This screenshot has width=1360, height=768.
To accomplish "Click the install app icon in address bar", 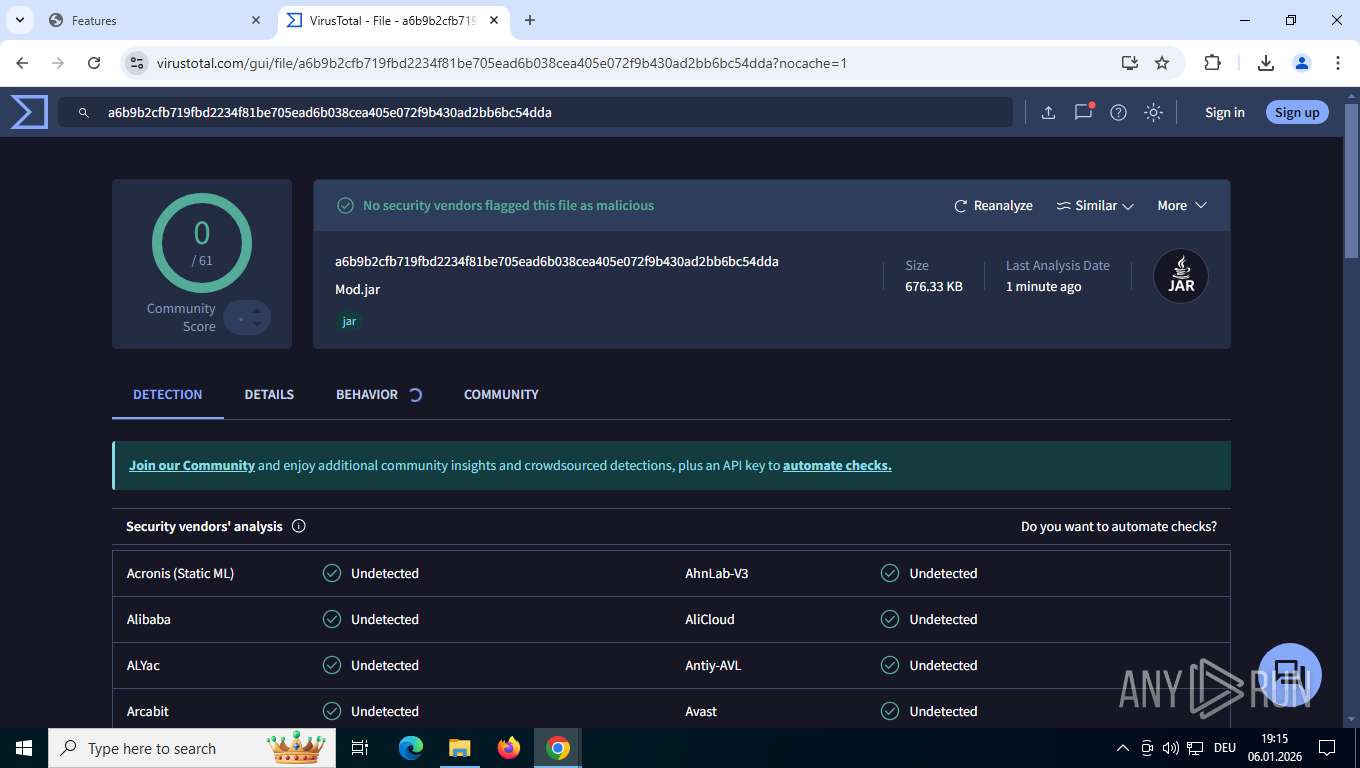I will point(1129,63).
